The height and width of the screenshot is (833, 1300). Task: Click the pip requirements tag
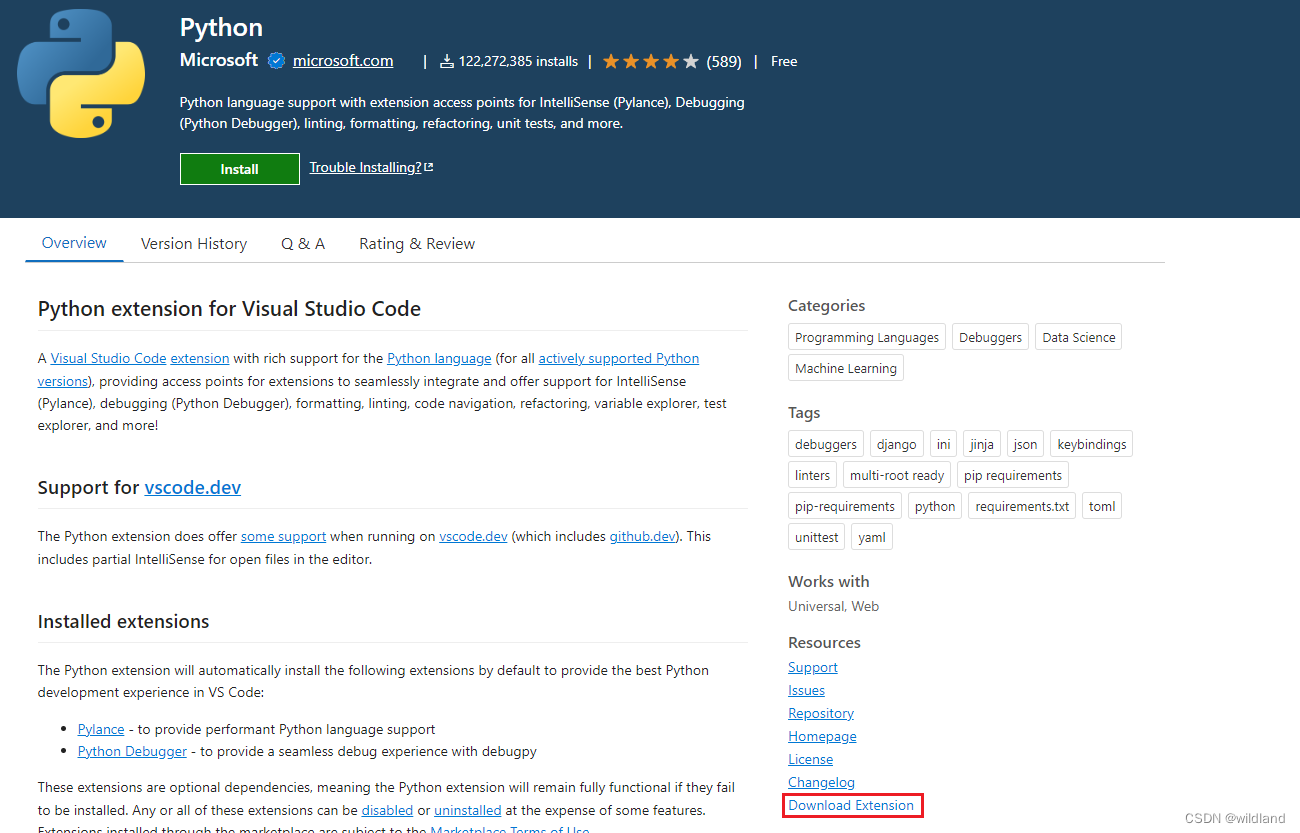[1013, 475]
